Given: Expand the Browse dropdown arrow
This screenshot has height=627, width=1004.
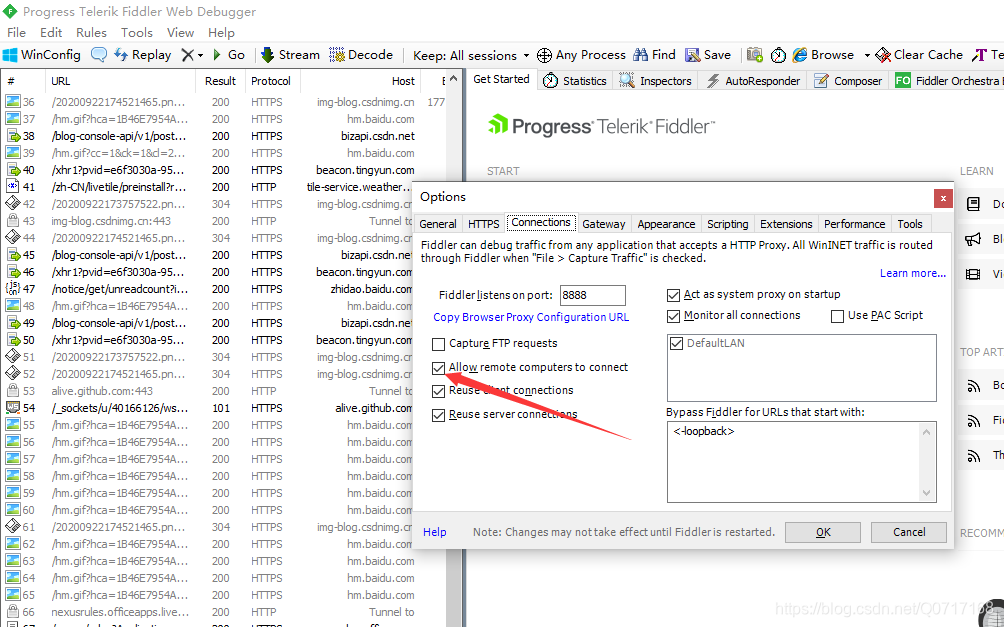Looking at the screenshot, I should coord(867,56).
